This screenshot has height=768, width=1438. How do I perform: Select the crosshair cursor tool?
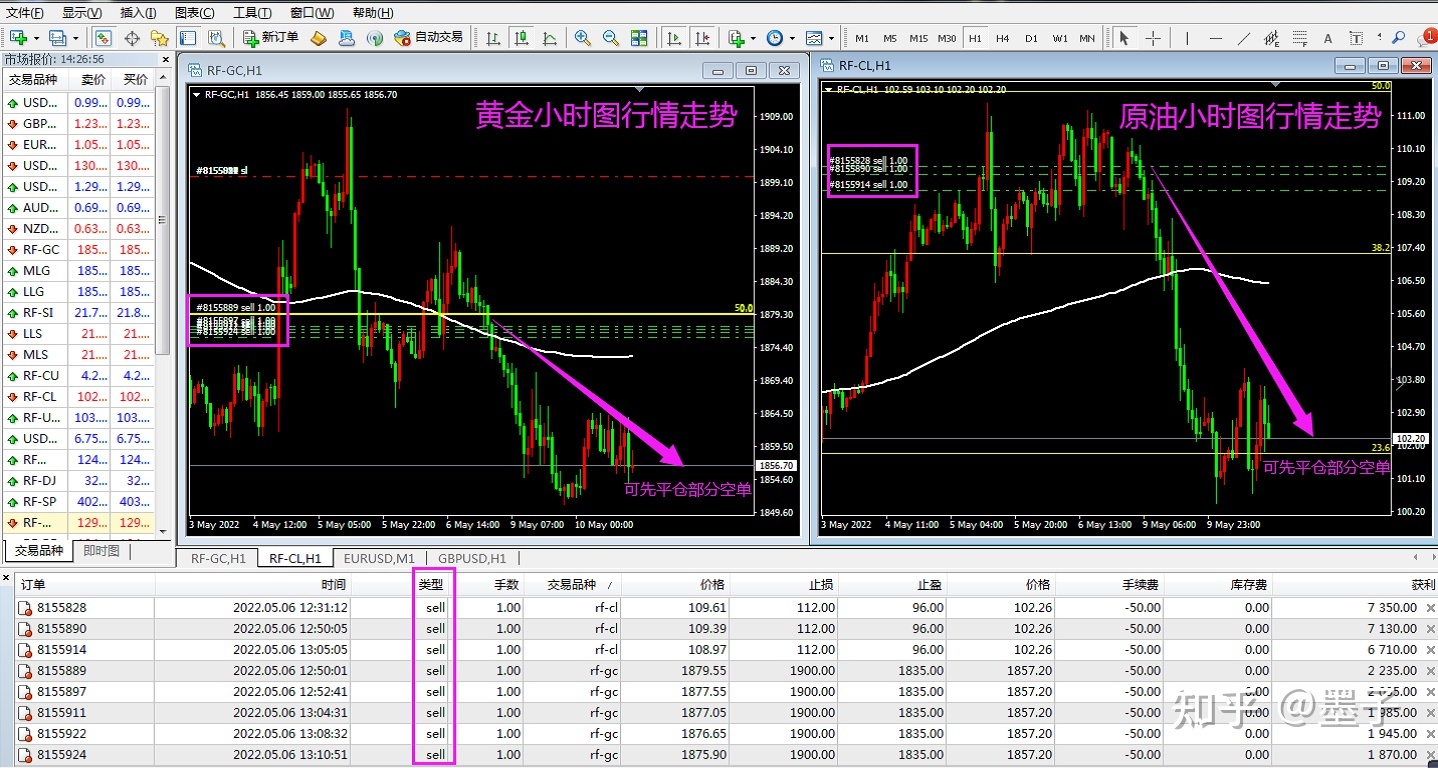[x=1153, y=38]
